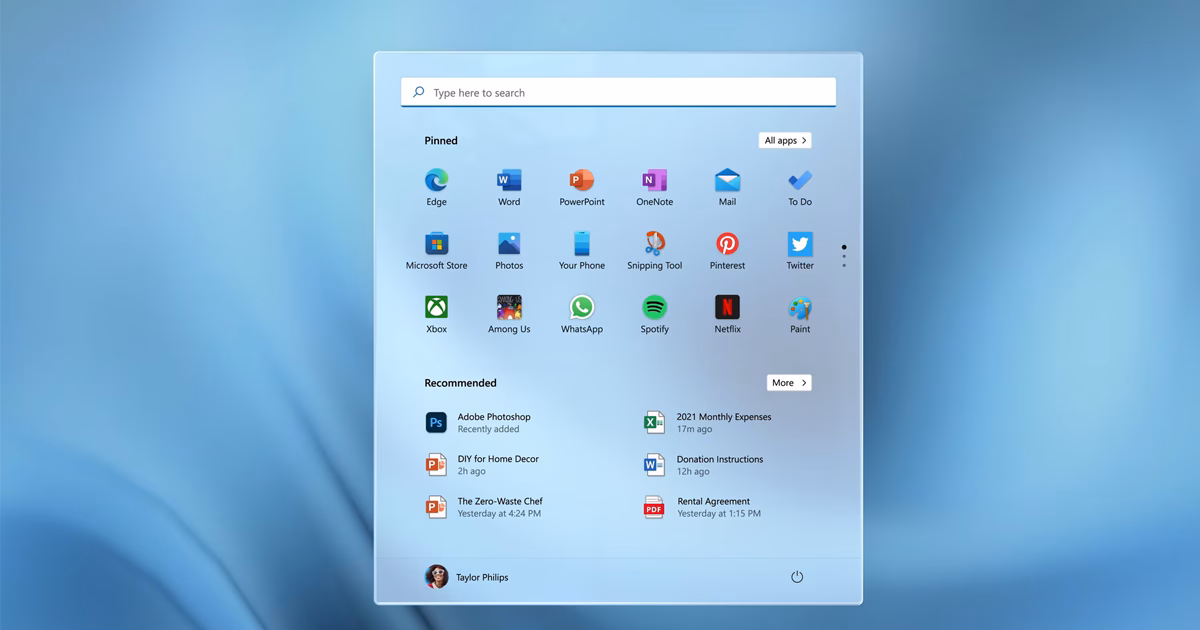Click the All apps button

(x=785, y=141)
